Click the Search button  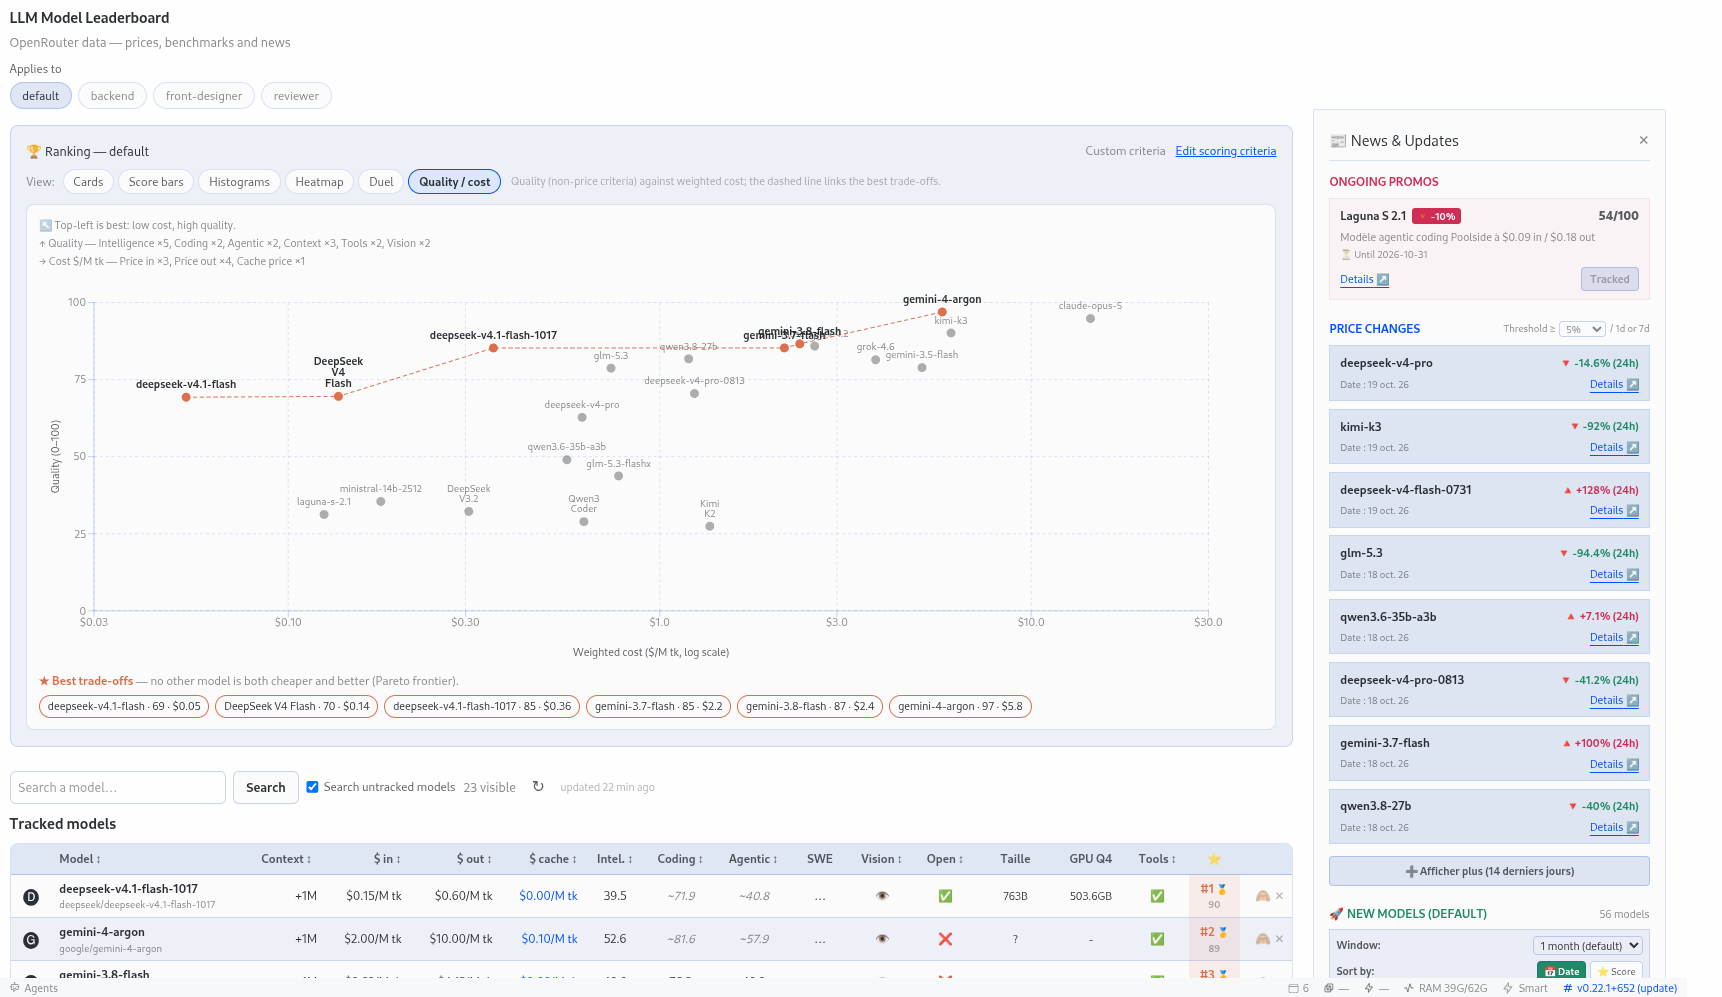point(266,788)
